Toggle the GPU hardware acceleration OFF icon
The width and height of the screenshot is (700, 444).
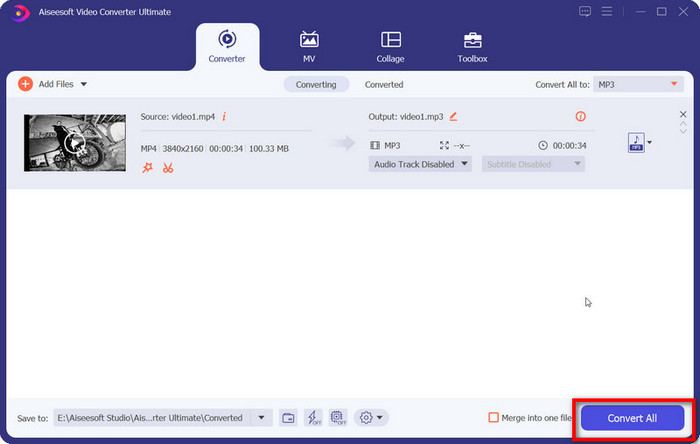(x=338, y=418)
